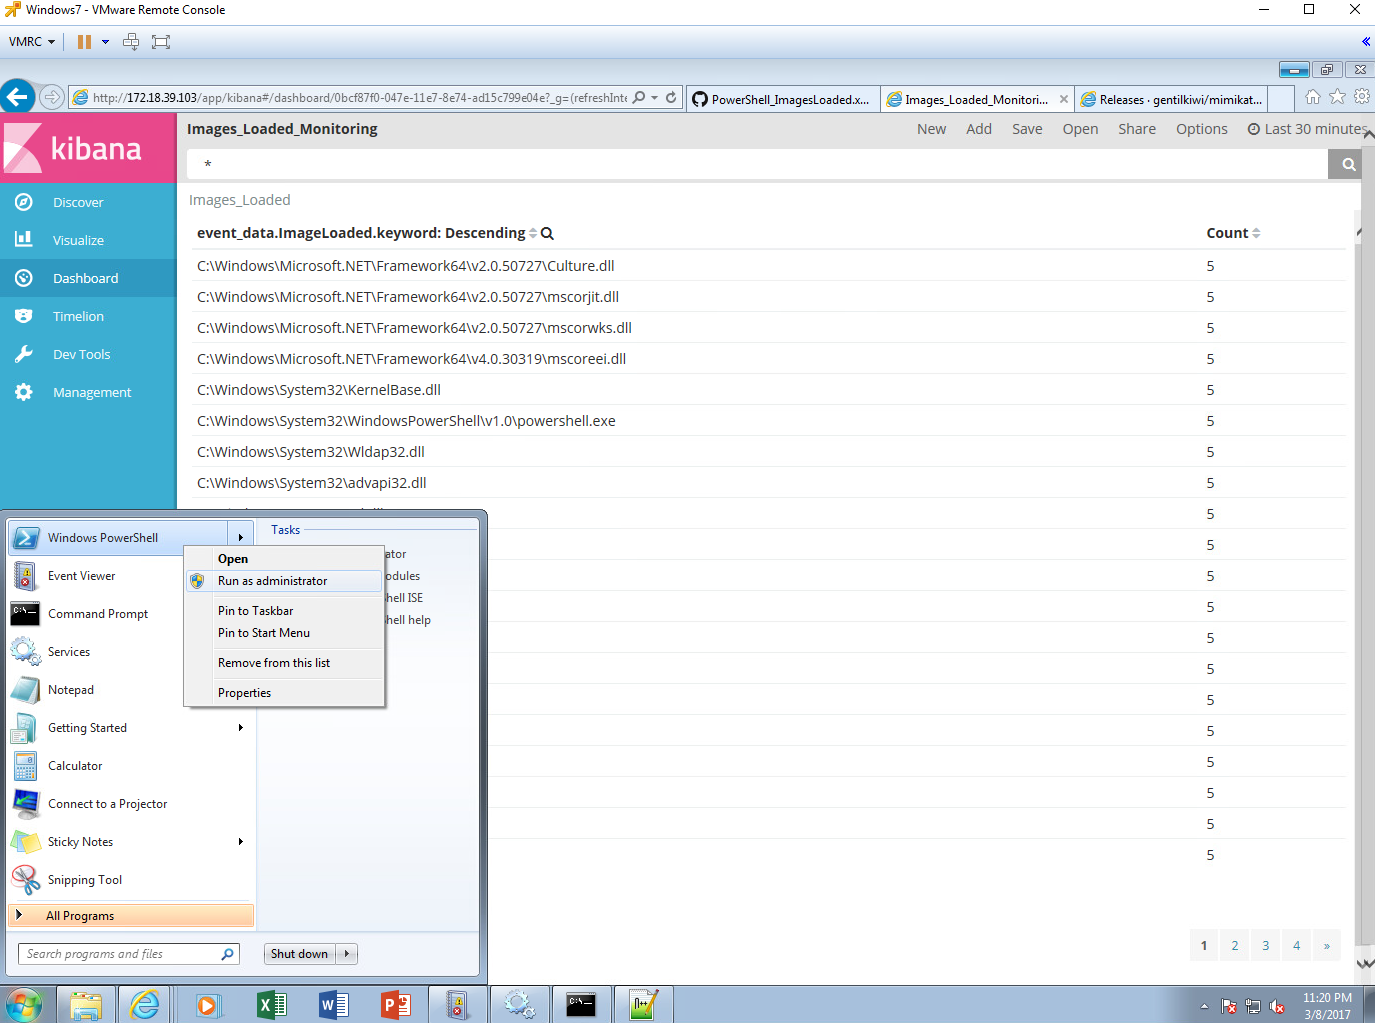Viewport: 1375px width, 1023px height.
Task: Open Services from the taskbar
Action: click(x=519, y=1004)
